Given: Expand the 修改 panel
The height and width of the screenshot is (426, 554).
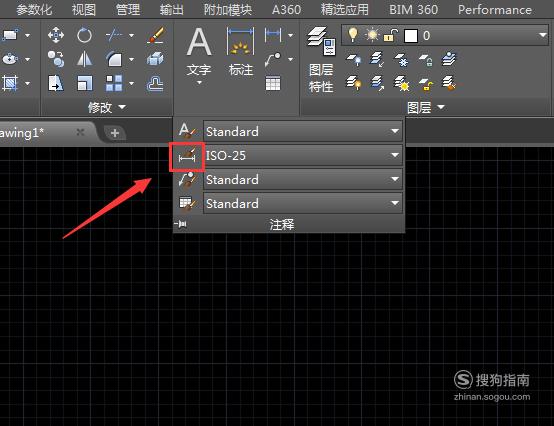Looking at the screenshot, I should [107, 107].
